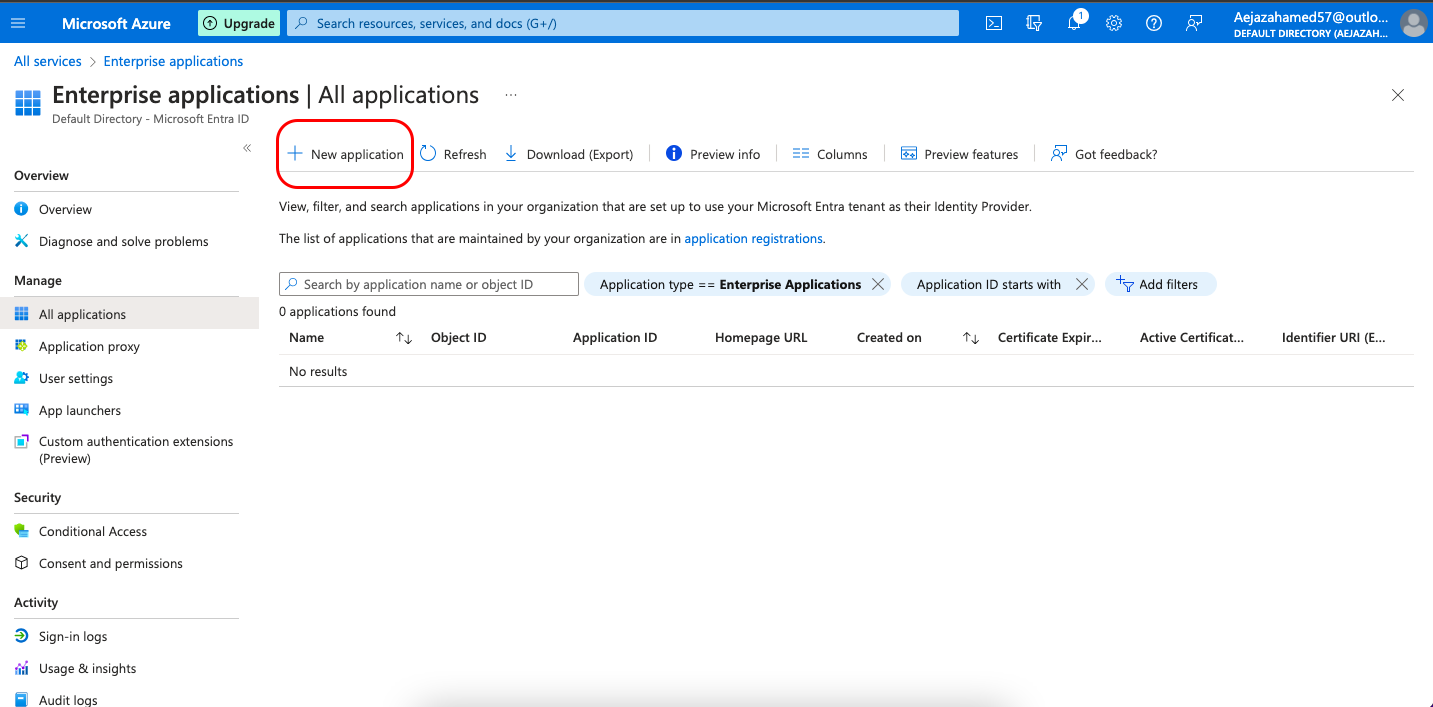
Task: Click the New application button
Action: (346, 154)
